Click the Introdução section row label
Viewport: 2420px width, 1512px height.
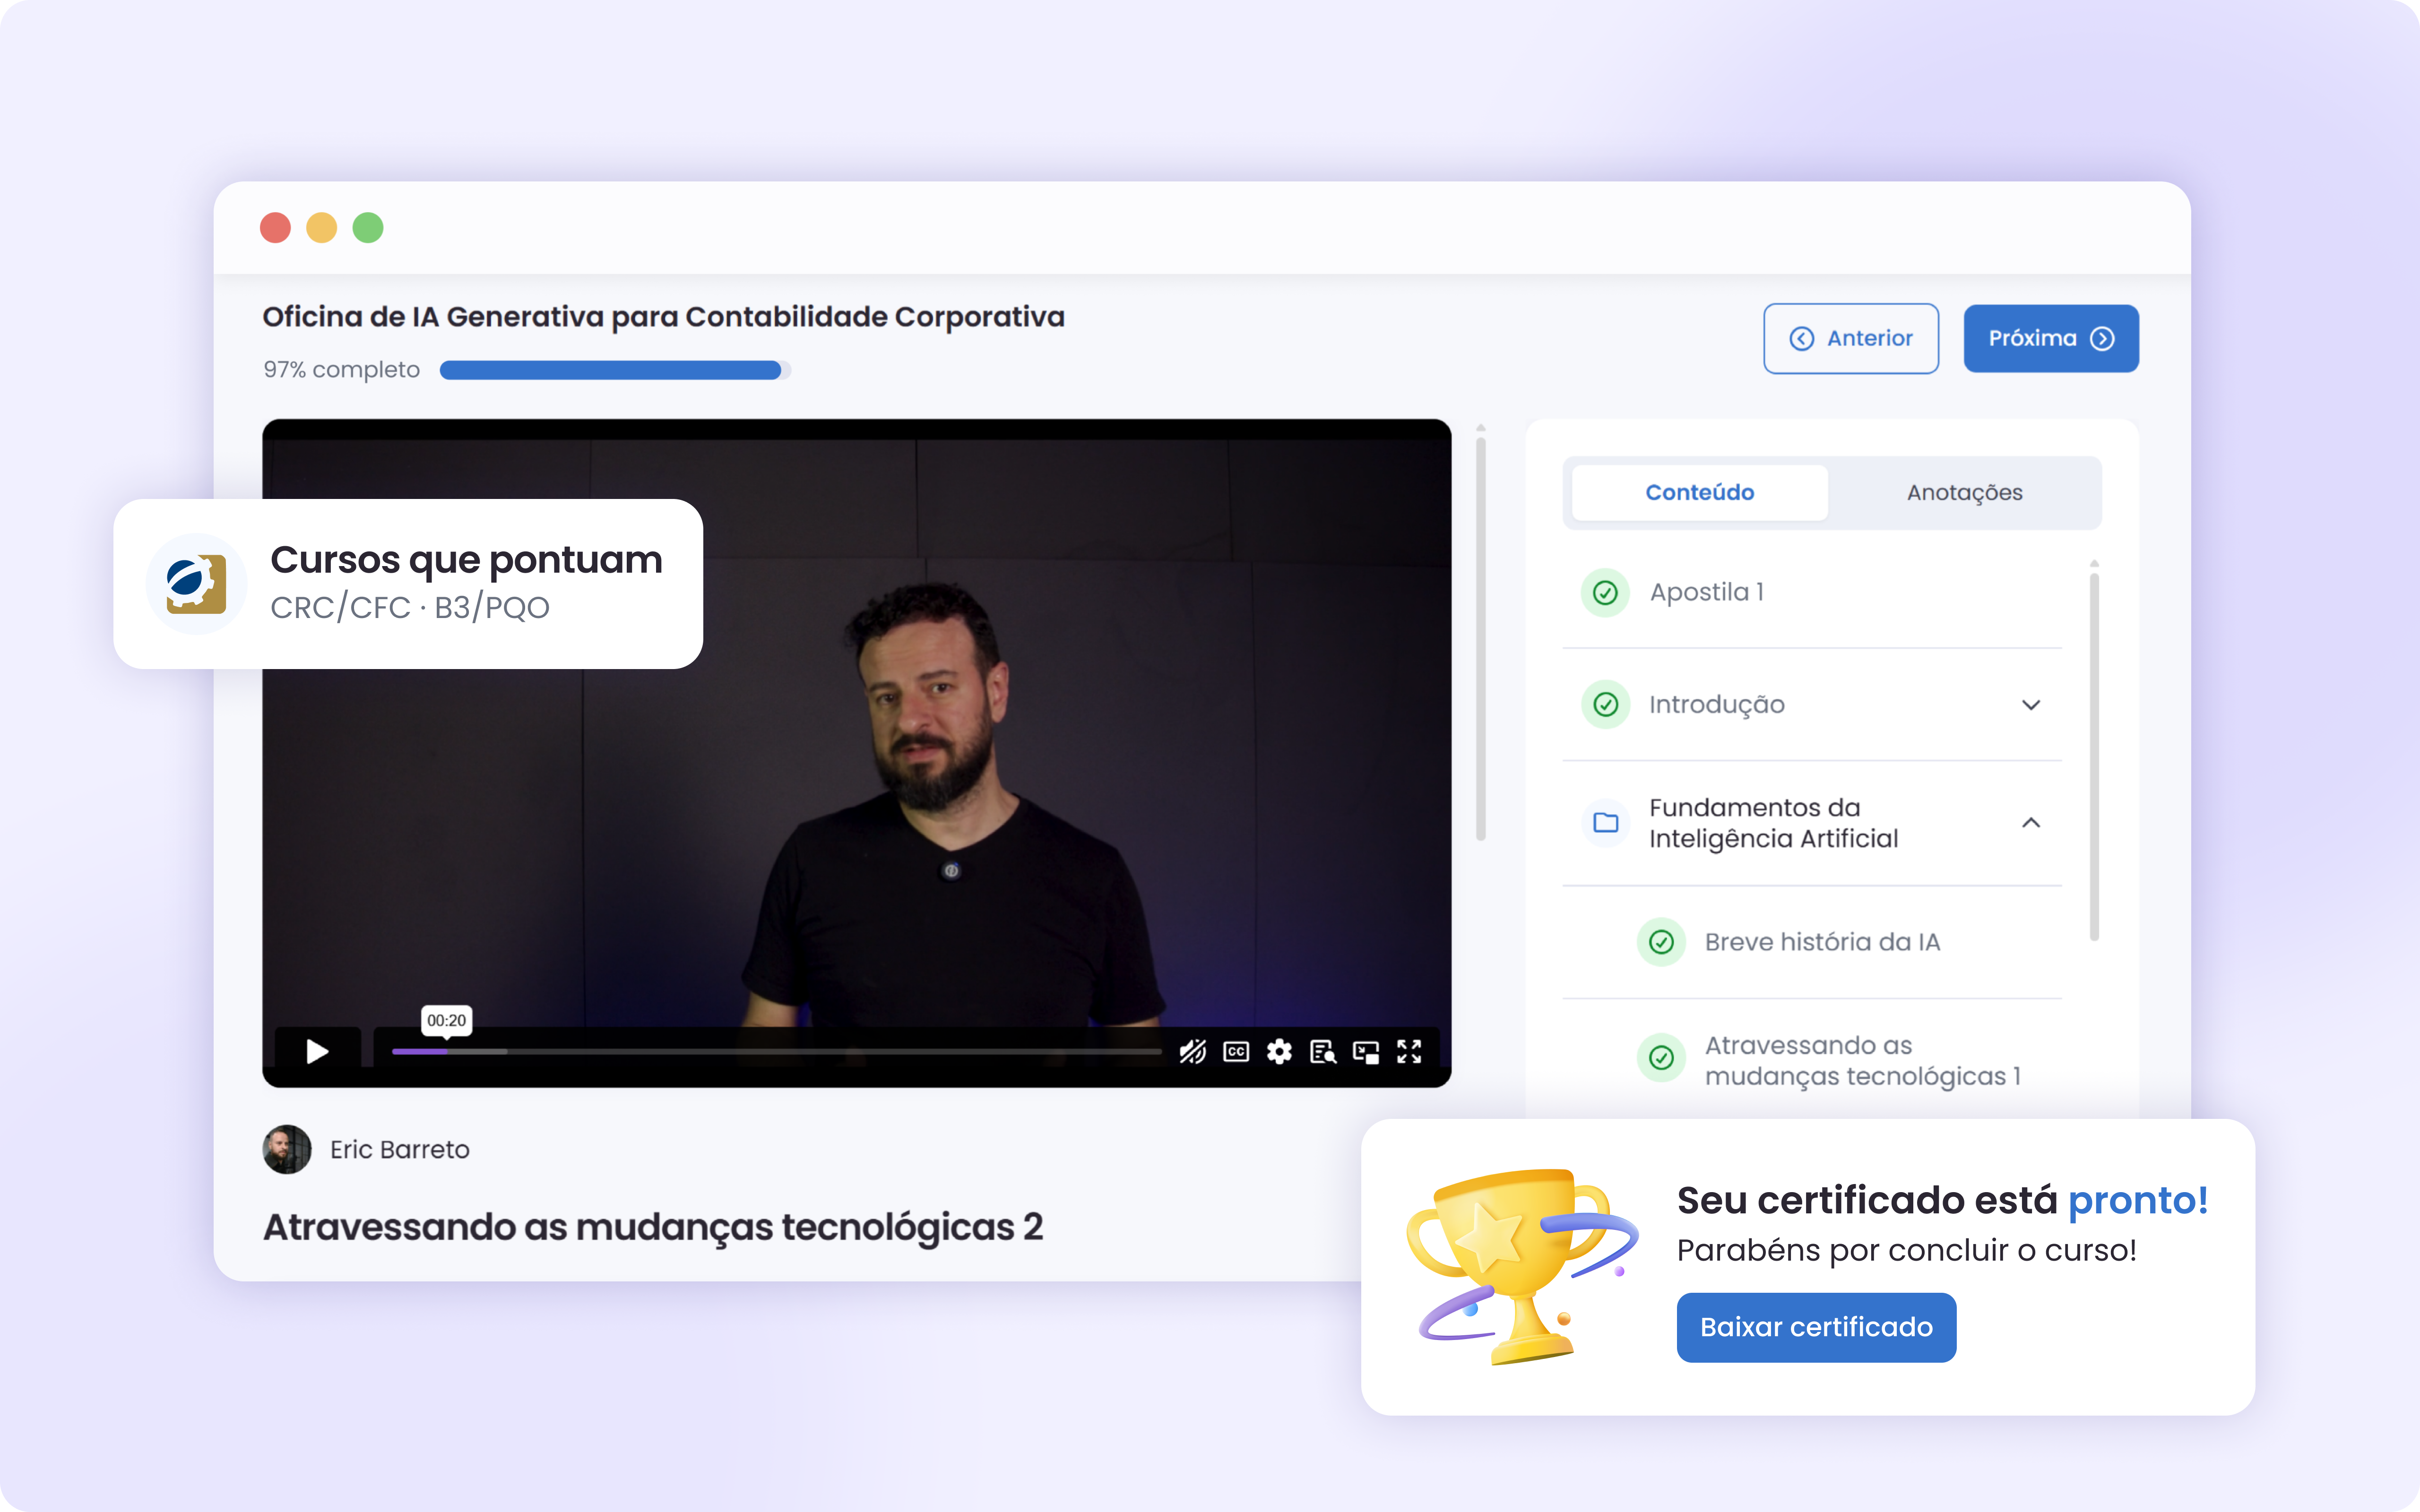pos(1716,705)
